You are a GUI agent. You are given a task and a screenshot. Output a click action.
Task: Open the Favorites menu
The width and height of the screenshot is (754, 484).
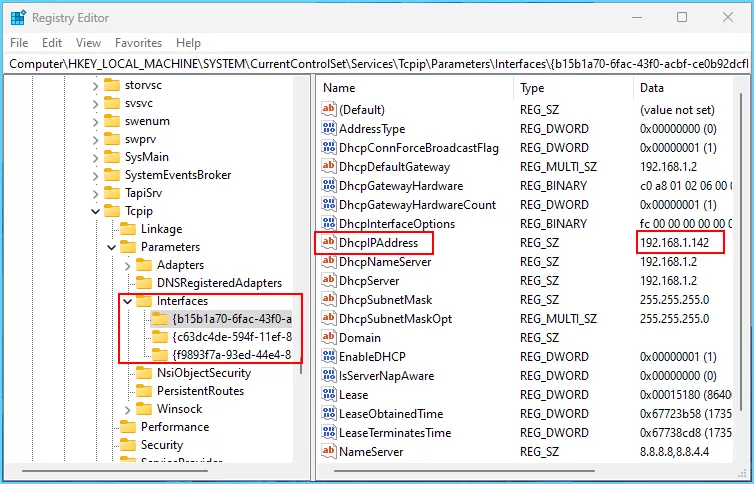[138, 43]
